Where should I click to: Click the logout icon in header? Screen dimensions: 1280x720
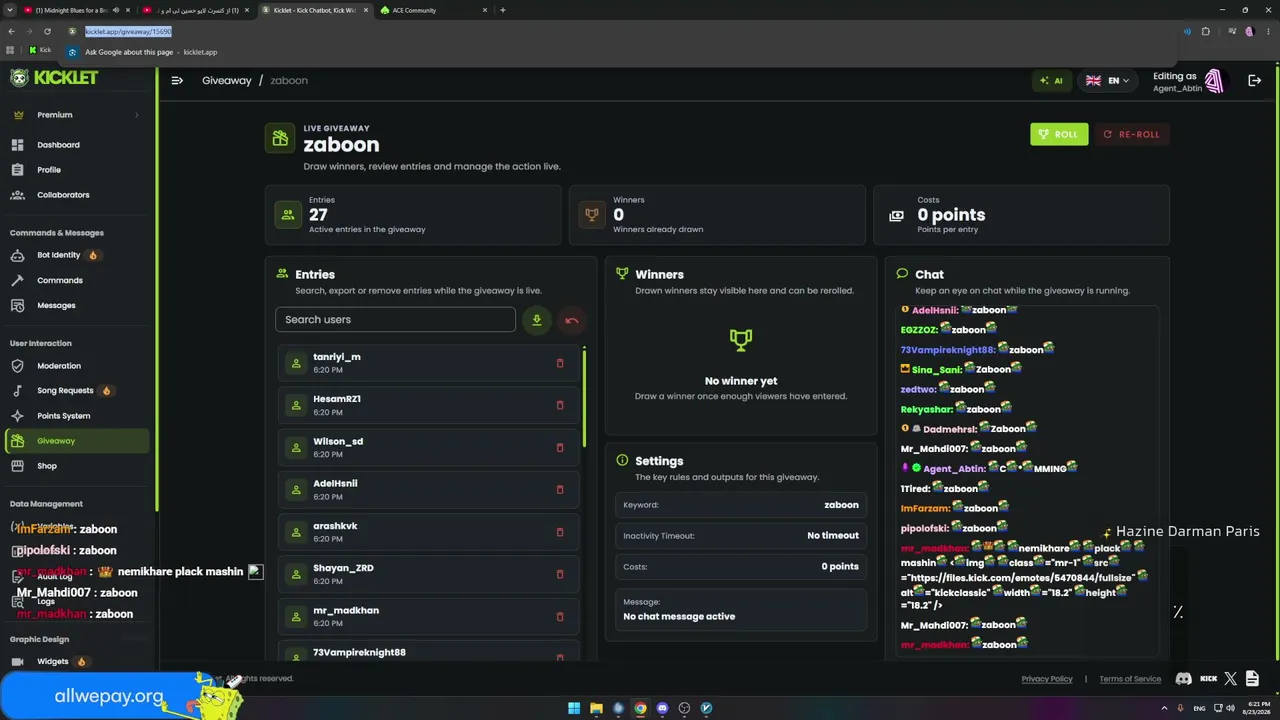tap(1254, 81)
